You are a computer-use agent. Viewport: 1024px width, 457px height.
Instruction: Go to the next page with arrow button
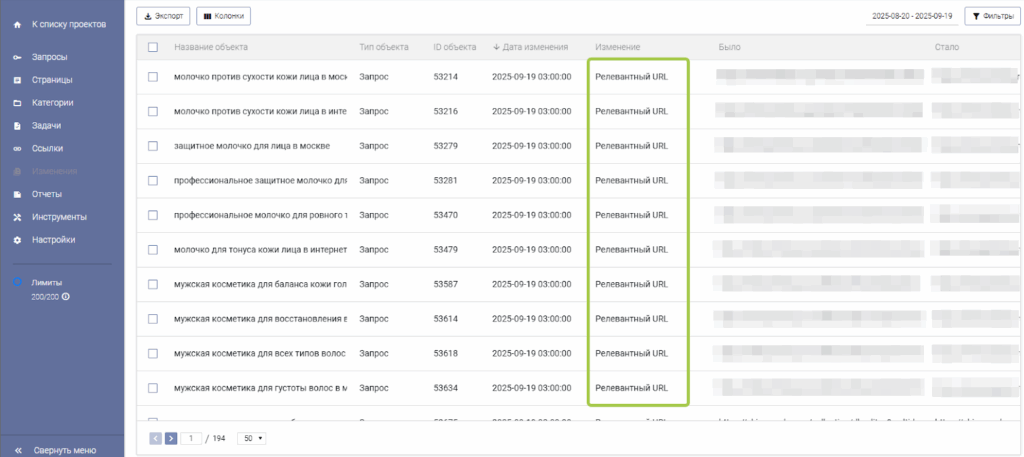171,438
